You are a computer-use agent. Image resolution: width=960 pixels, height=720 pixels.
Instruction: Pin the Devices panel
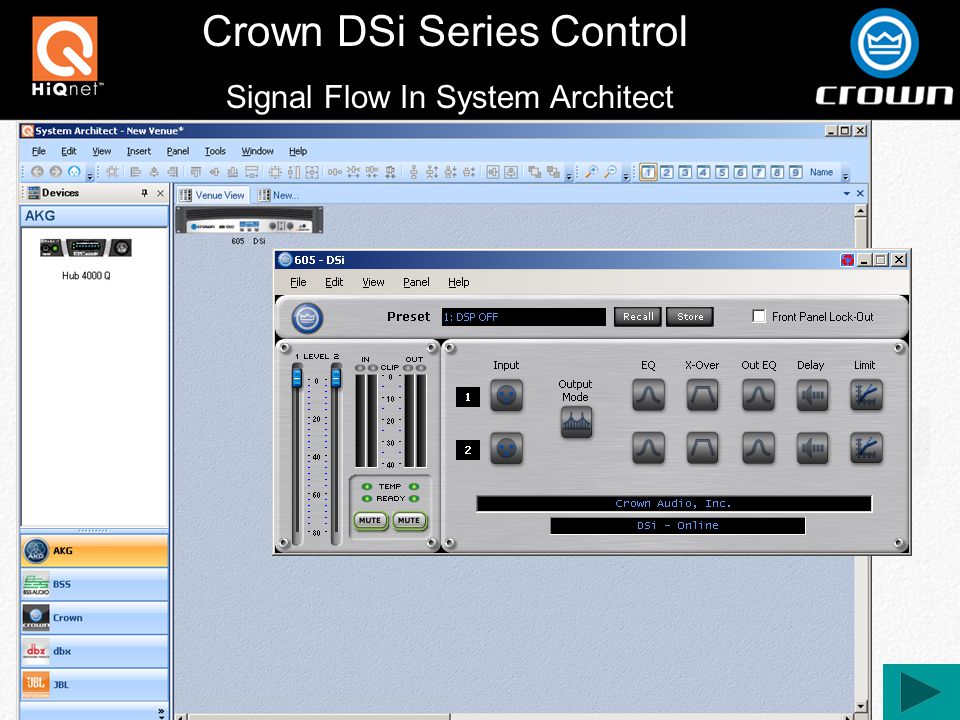tap(144, 193)
